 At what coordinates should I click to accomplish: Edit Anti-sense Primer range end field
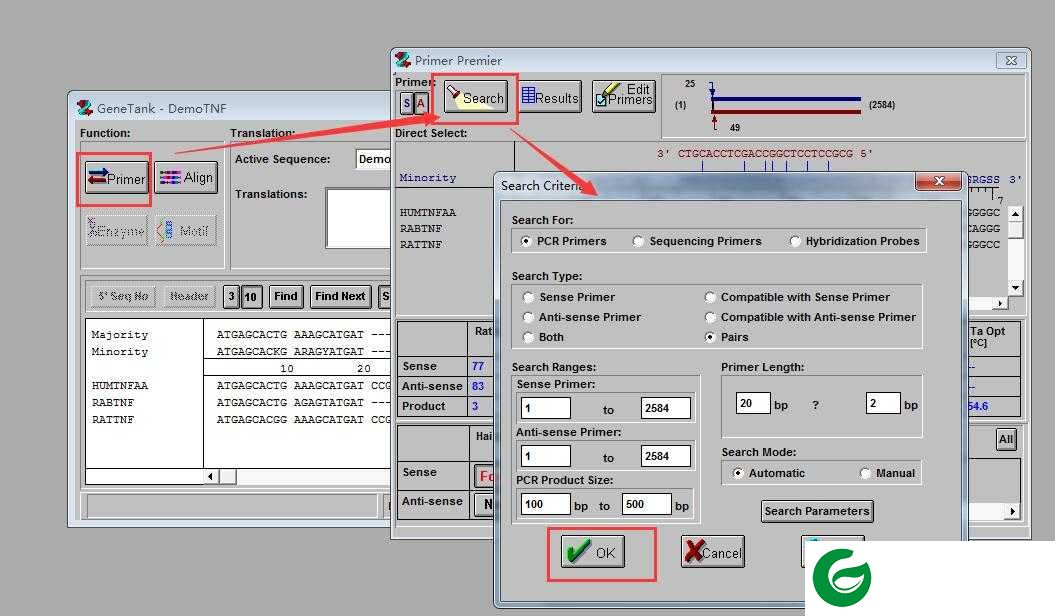665,456
